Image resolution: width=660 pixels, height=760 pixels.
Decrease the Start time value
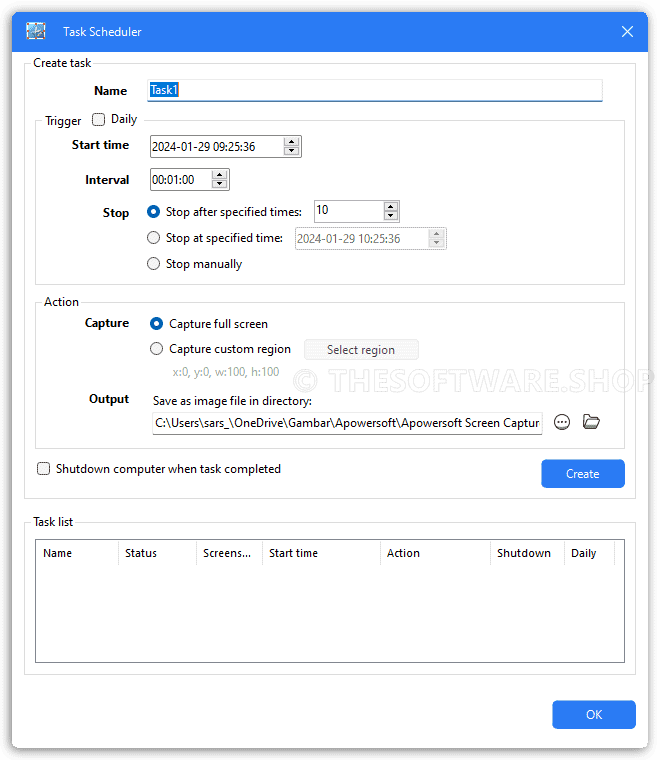click(292, 151)
